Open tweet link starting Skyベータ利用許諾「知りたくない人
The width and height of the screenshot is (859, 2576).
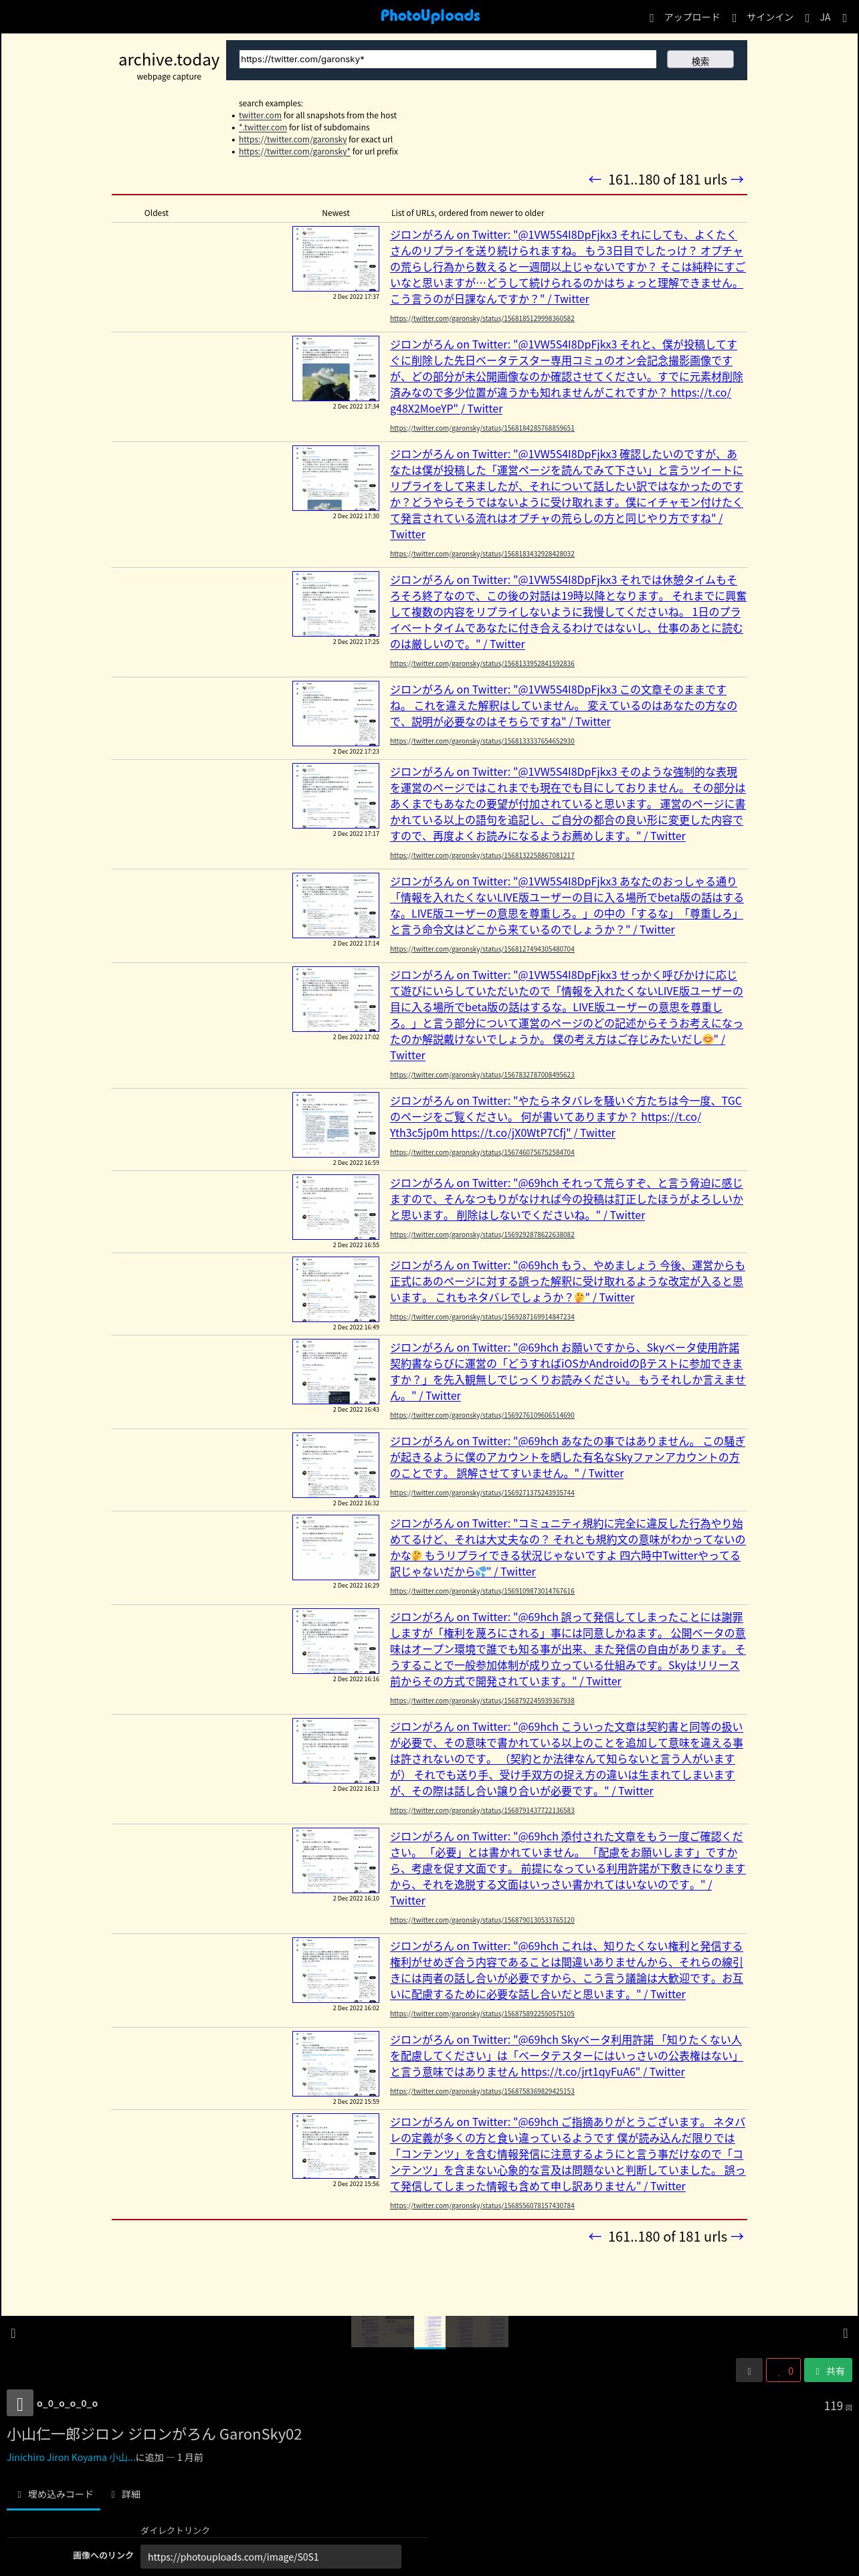(x=567, y=2056)
